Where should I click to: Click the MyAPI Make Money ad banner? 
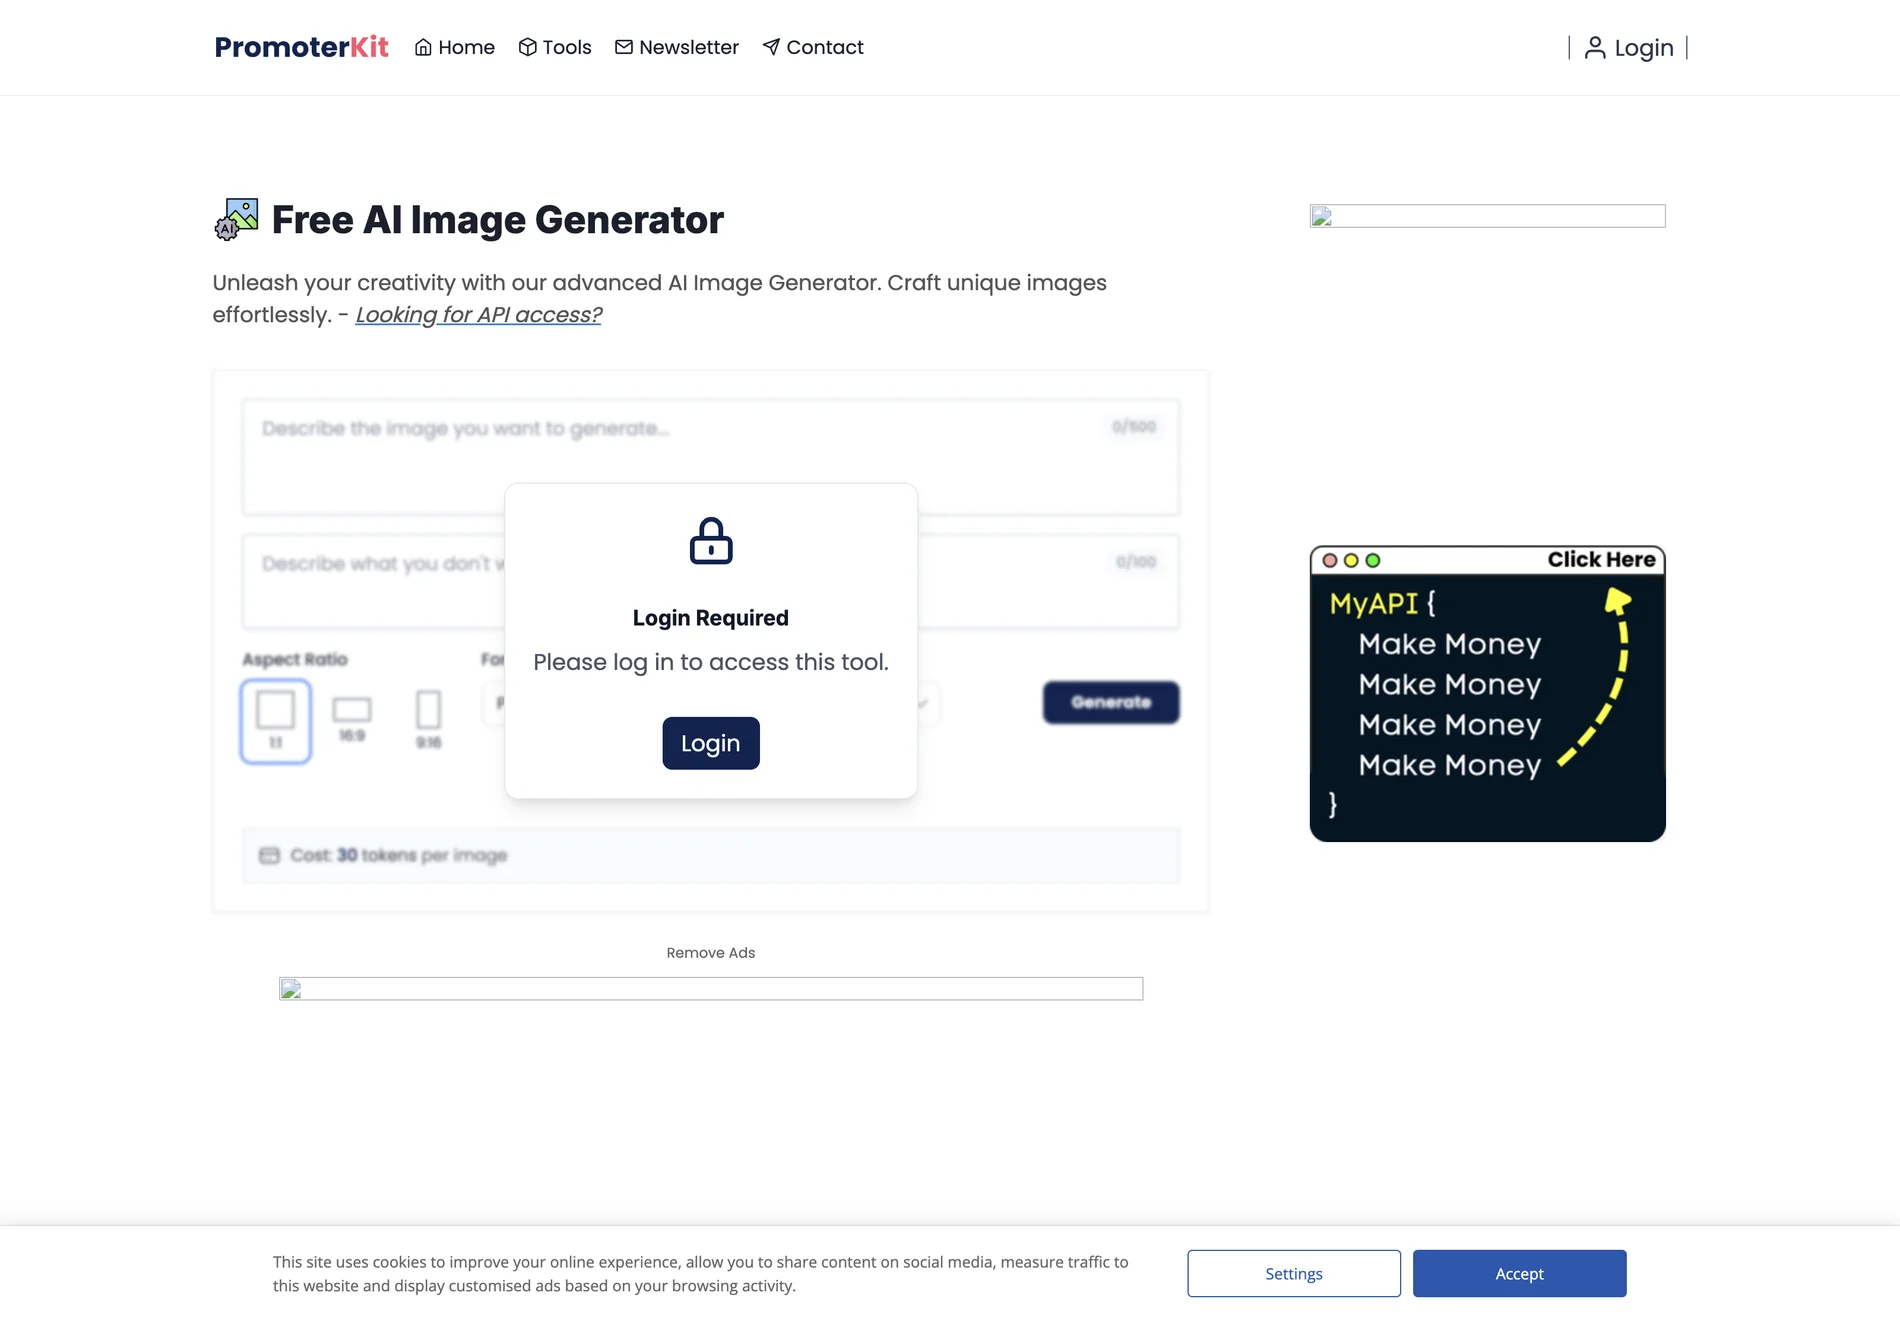coord(1487,693)
